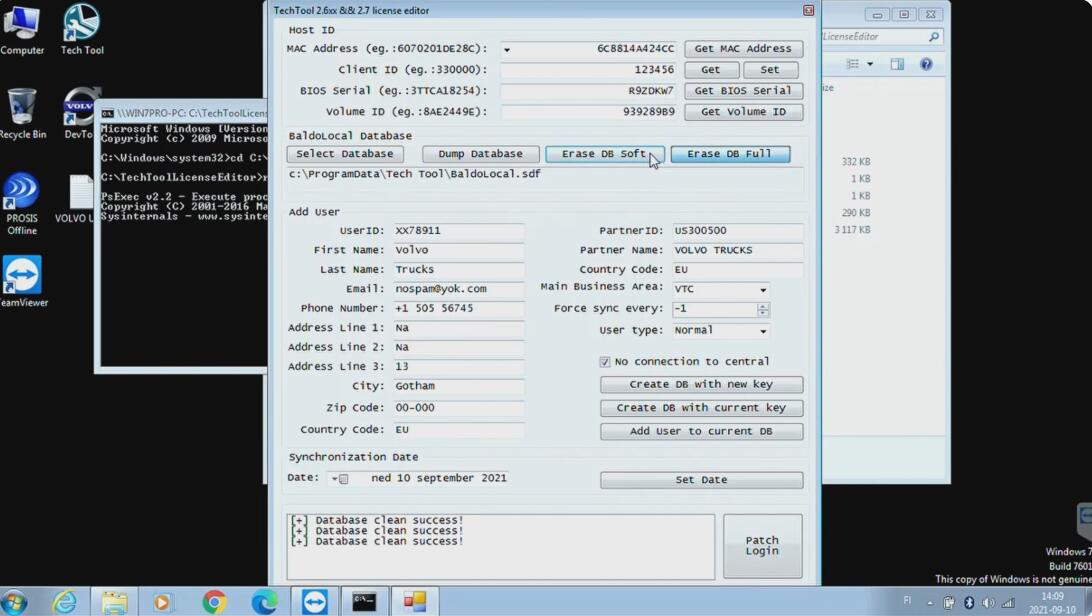Toggle the No connection to central checkbox
This screenshot has width=1092, height=616.
click(x=605, y=361)
